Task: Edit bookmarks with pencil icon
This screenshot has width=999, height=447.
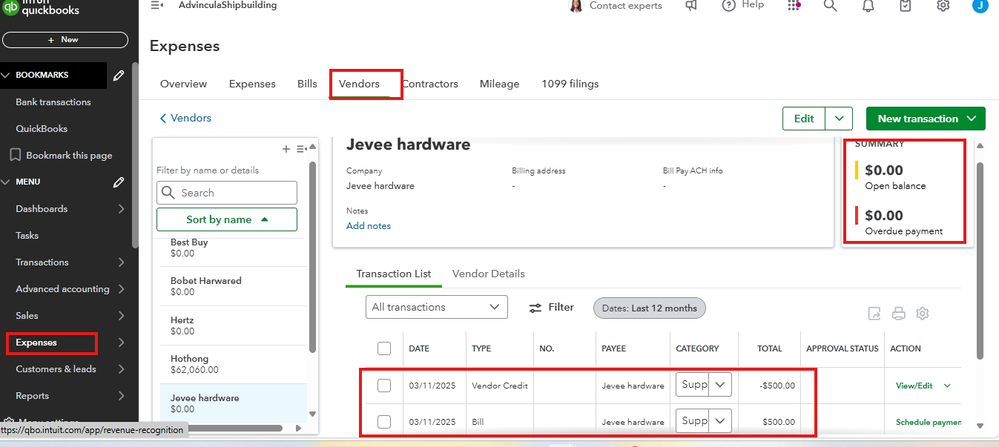Action: (119, 75)
